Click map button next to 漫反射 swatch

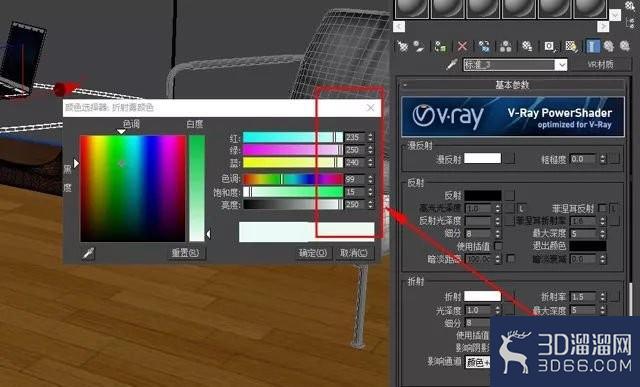click(509, 158)
